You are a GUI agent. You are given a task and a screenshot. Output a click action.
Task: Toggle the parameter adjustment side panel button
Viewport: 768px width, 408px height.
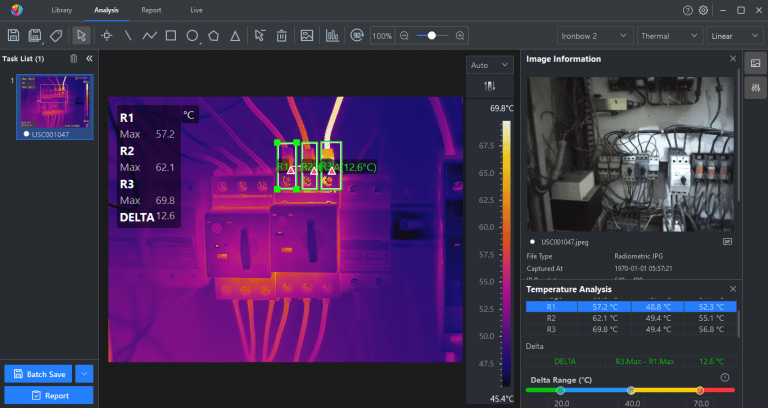tap(755, 88)
